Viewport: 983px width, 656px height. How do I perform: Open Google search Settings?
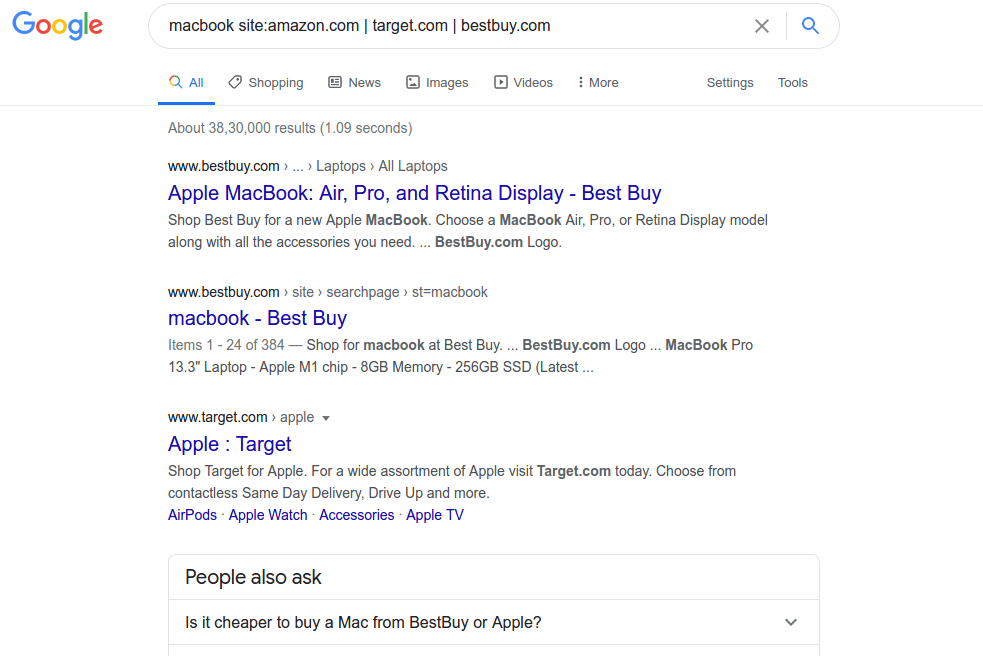(729, 82)
